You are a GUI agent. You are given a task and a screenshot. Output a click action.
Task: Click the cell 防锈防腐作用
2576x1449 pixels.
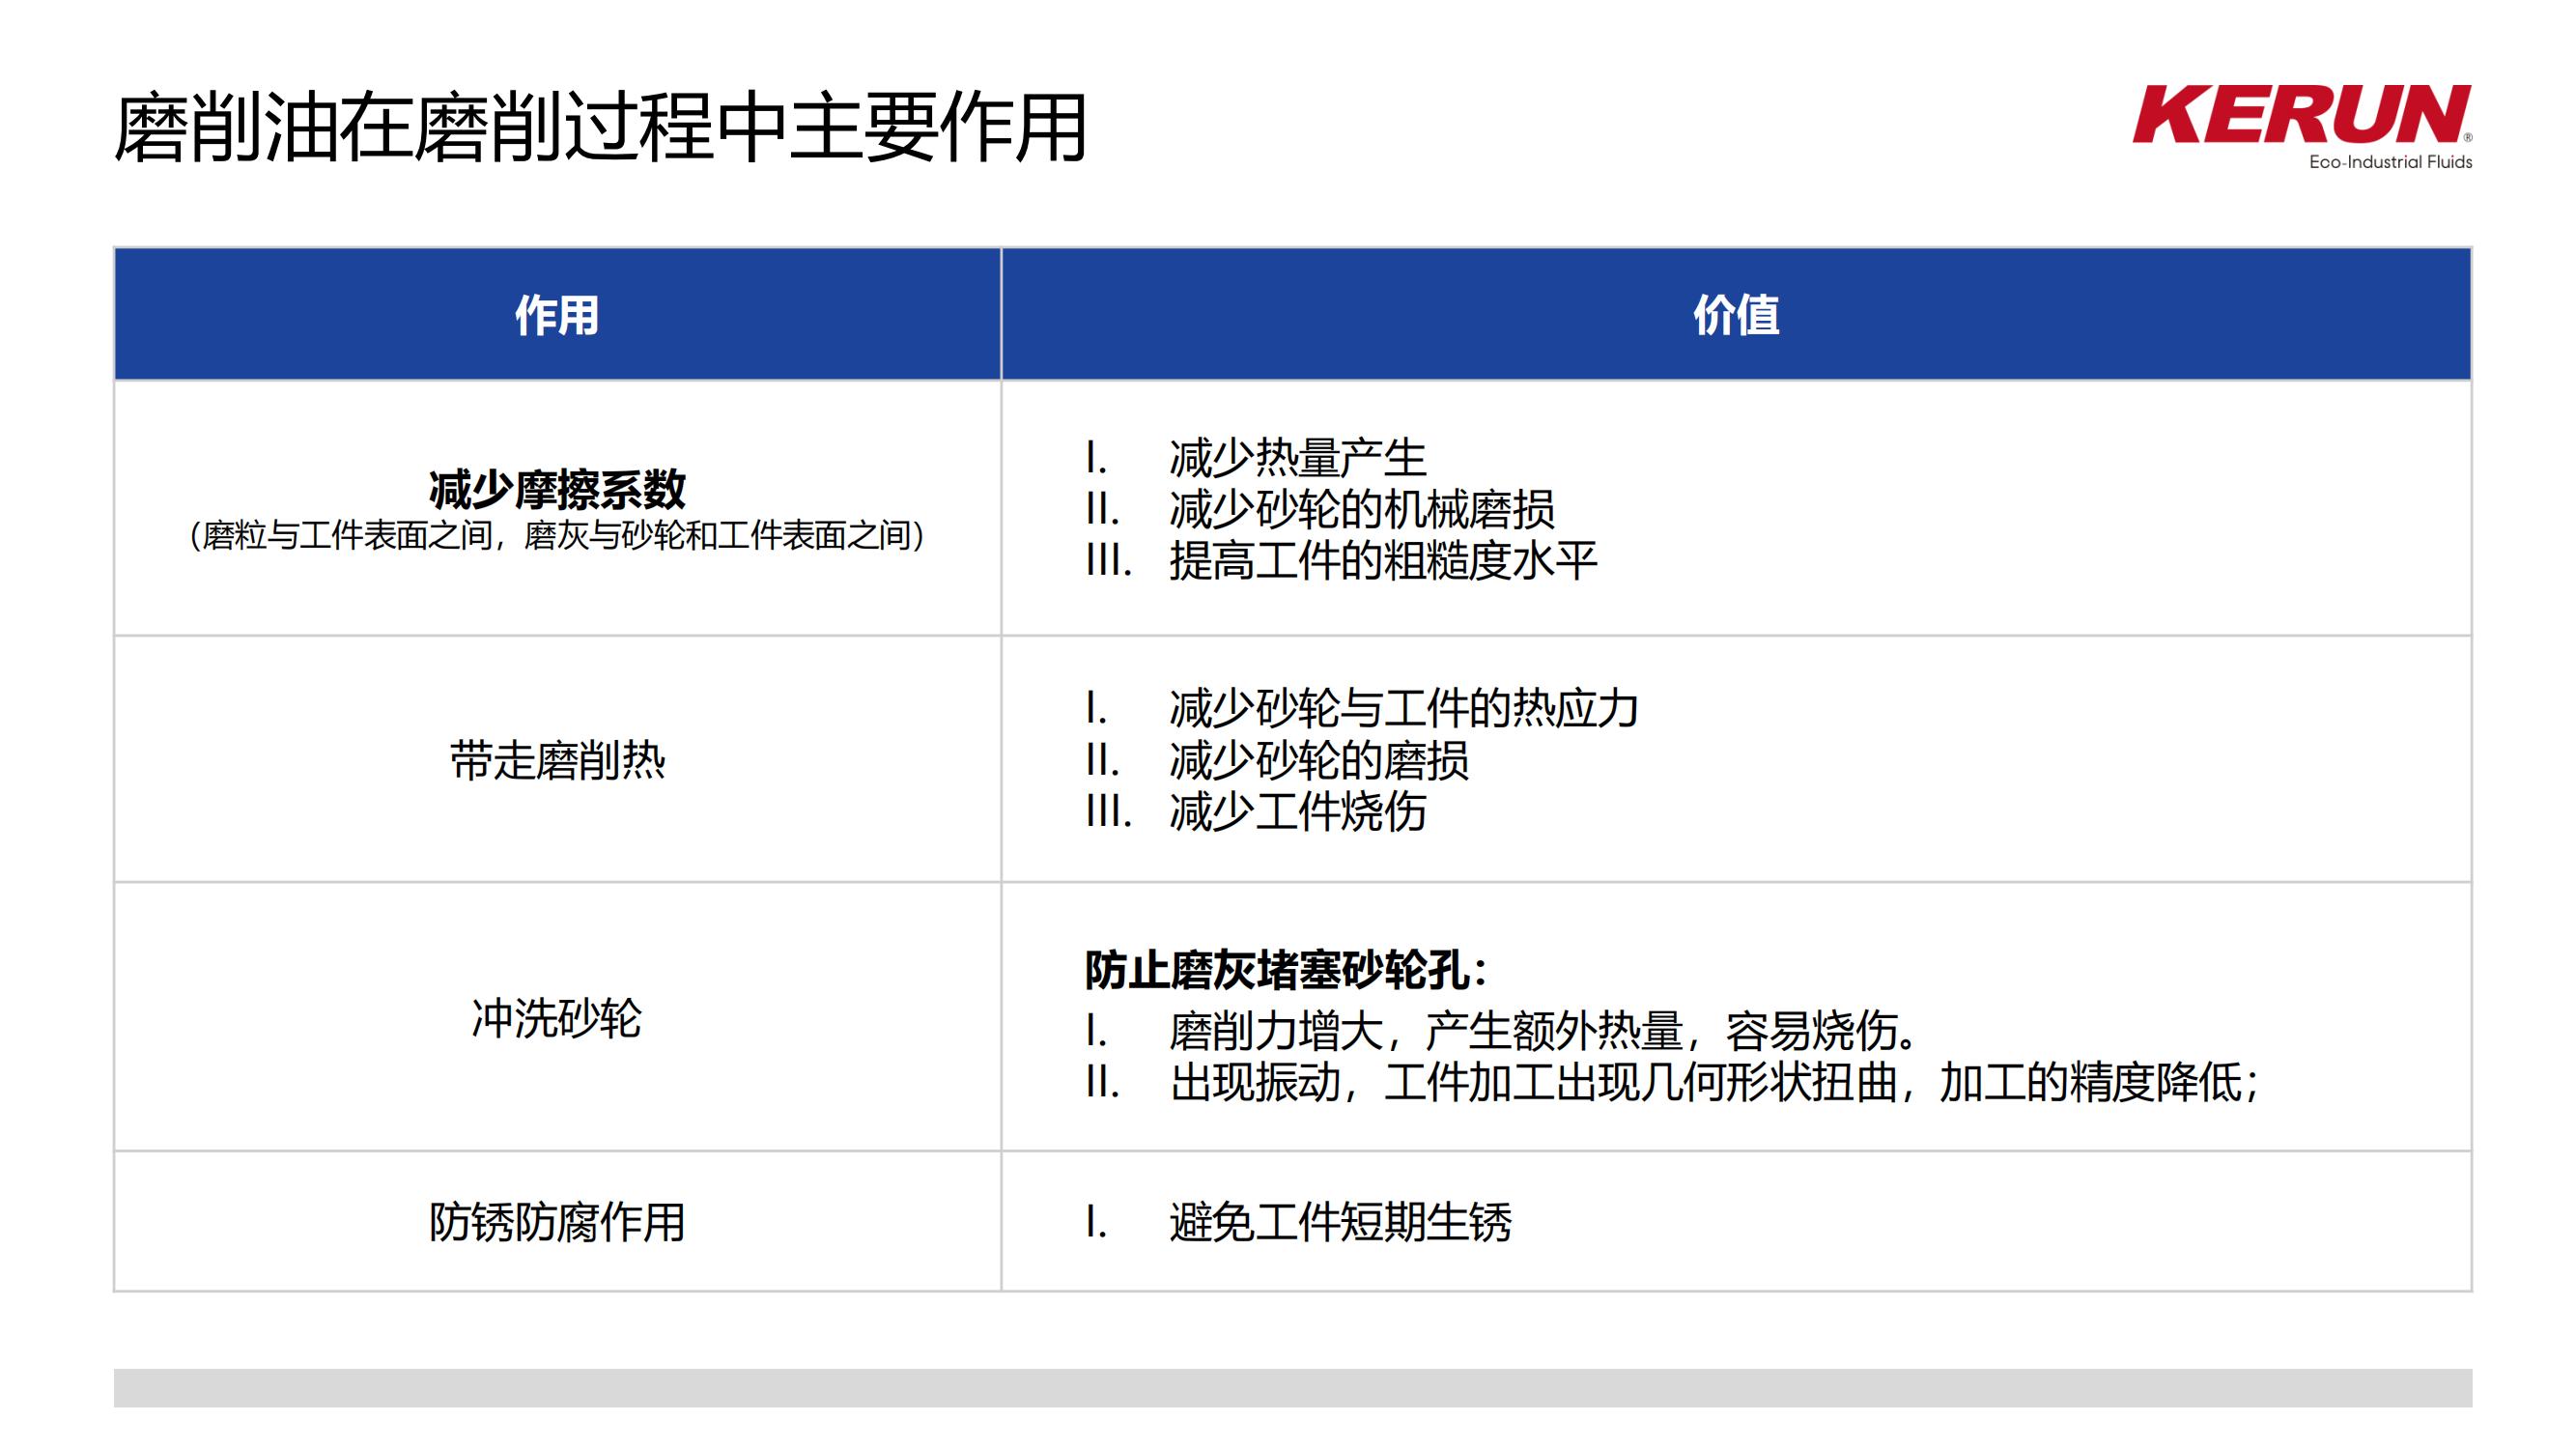557,1222
